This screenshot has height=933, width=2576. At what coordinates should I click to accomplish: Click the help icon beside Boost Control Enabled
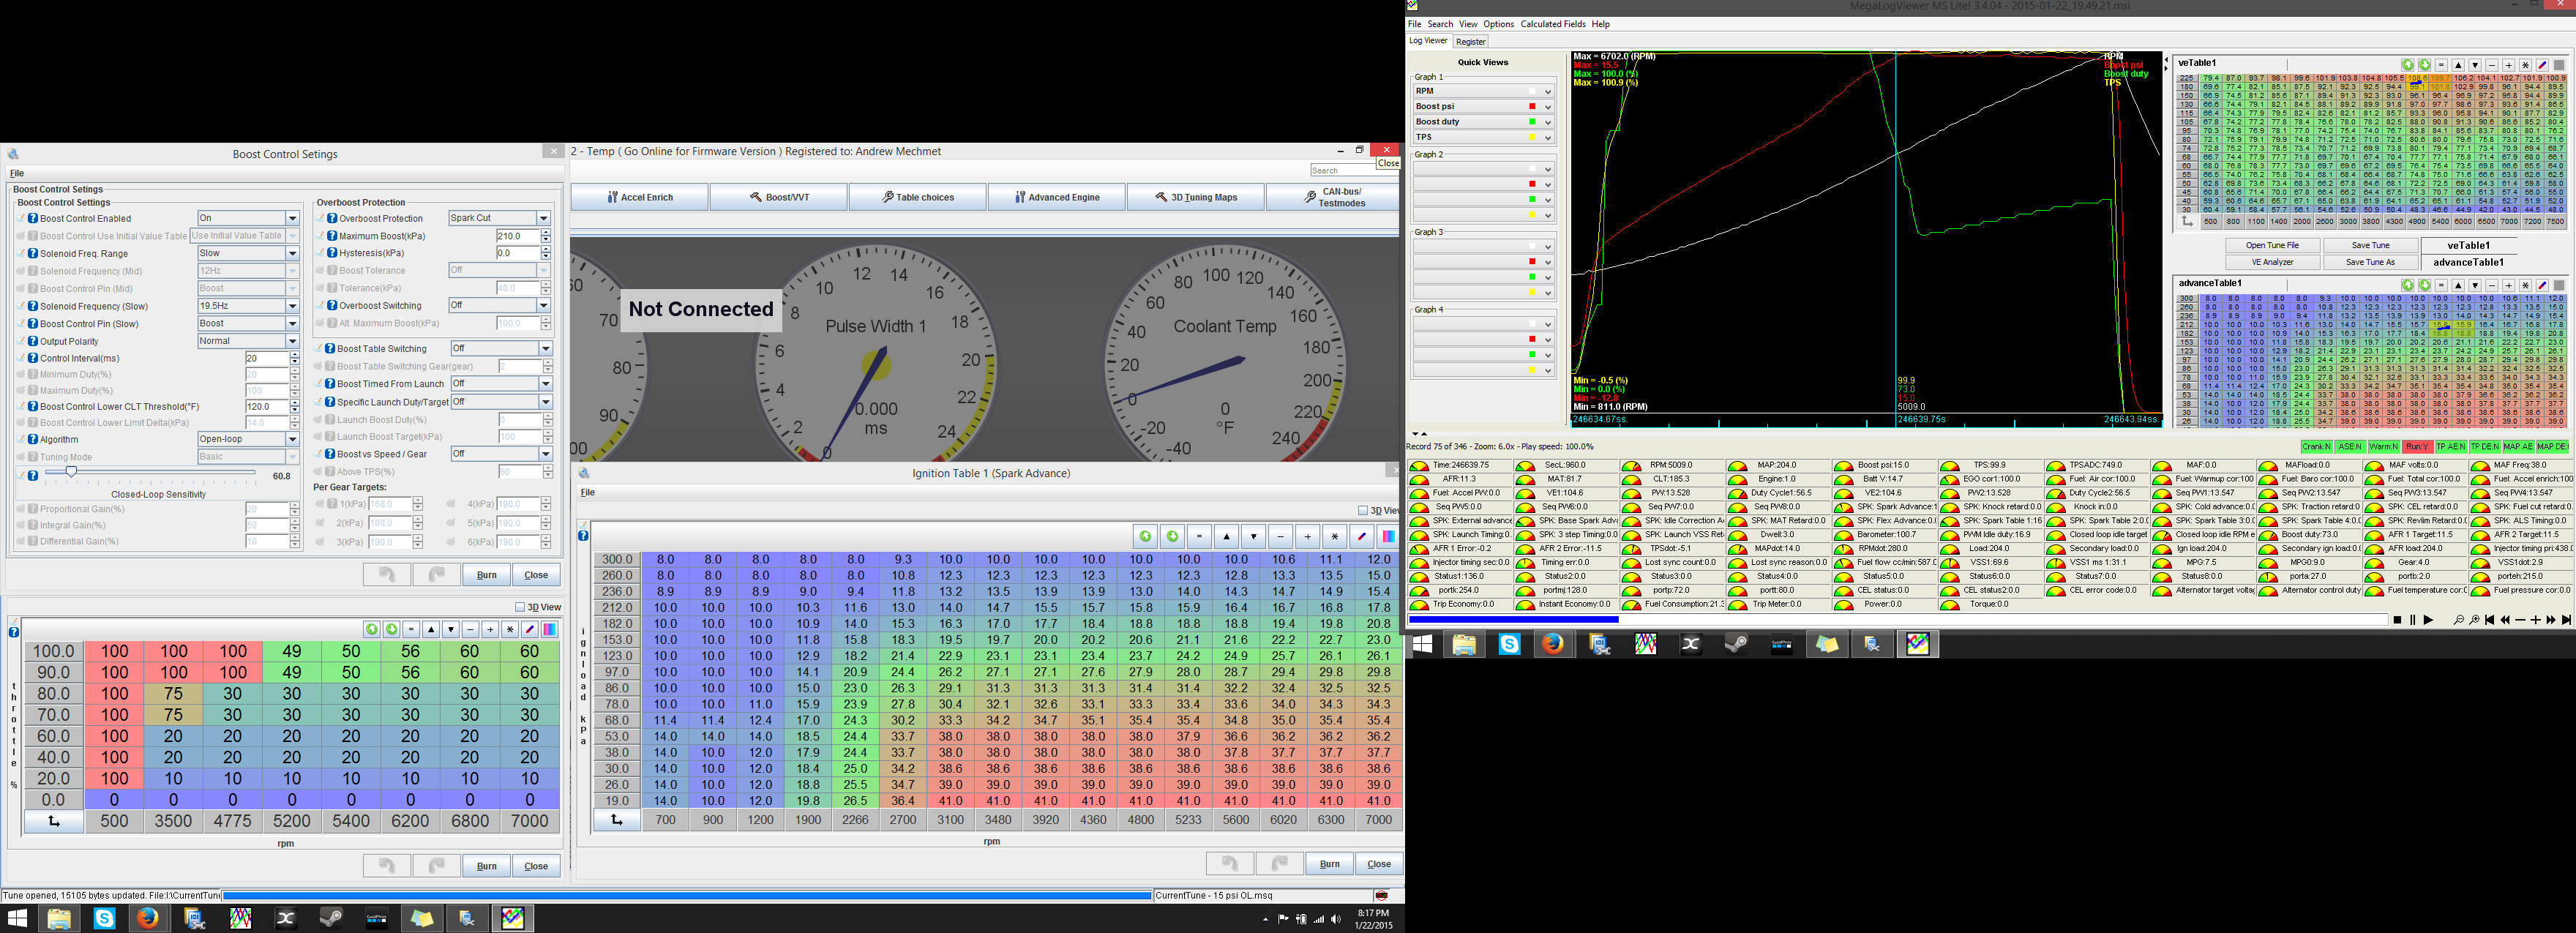[x=32, y=218]
